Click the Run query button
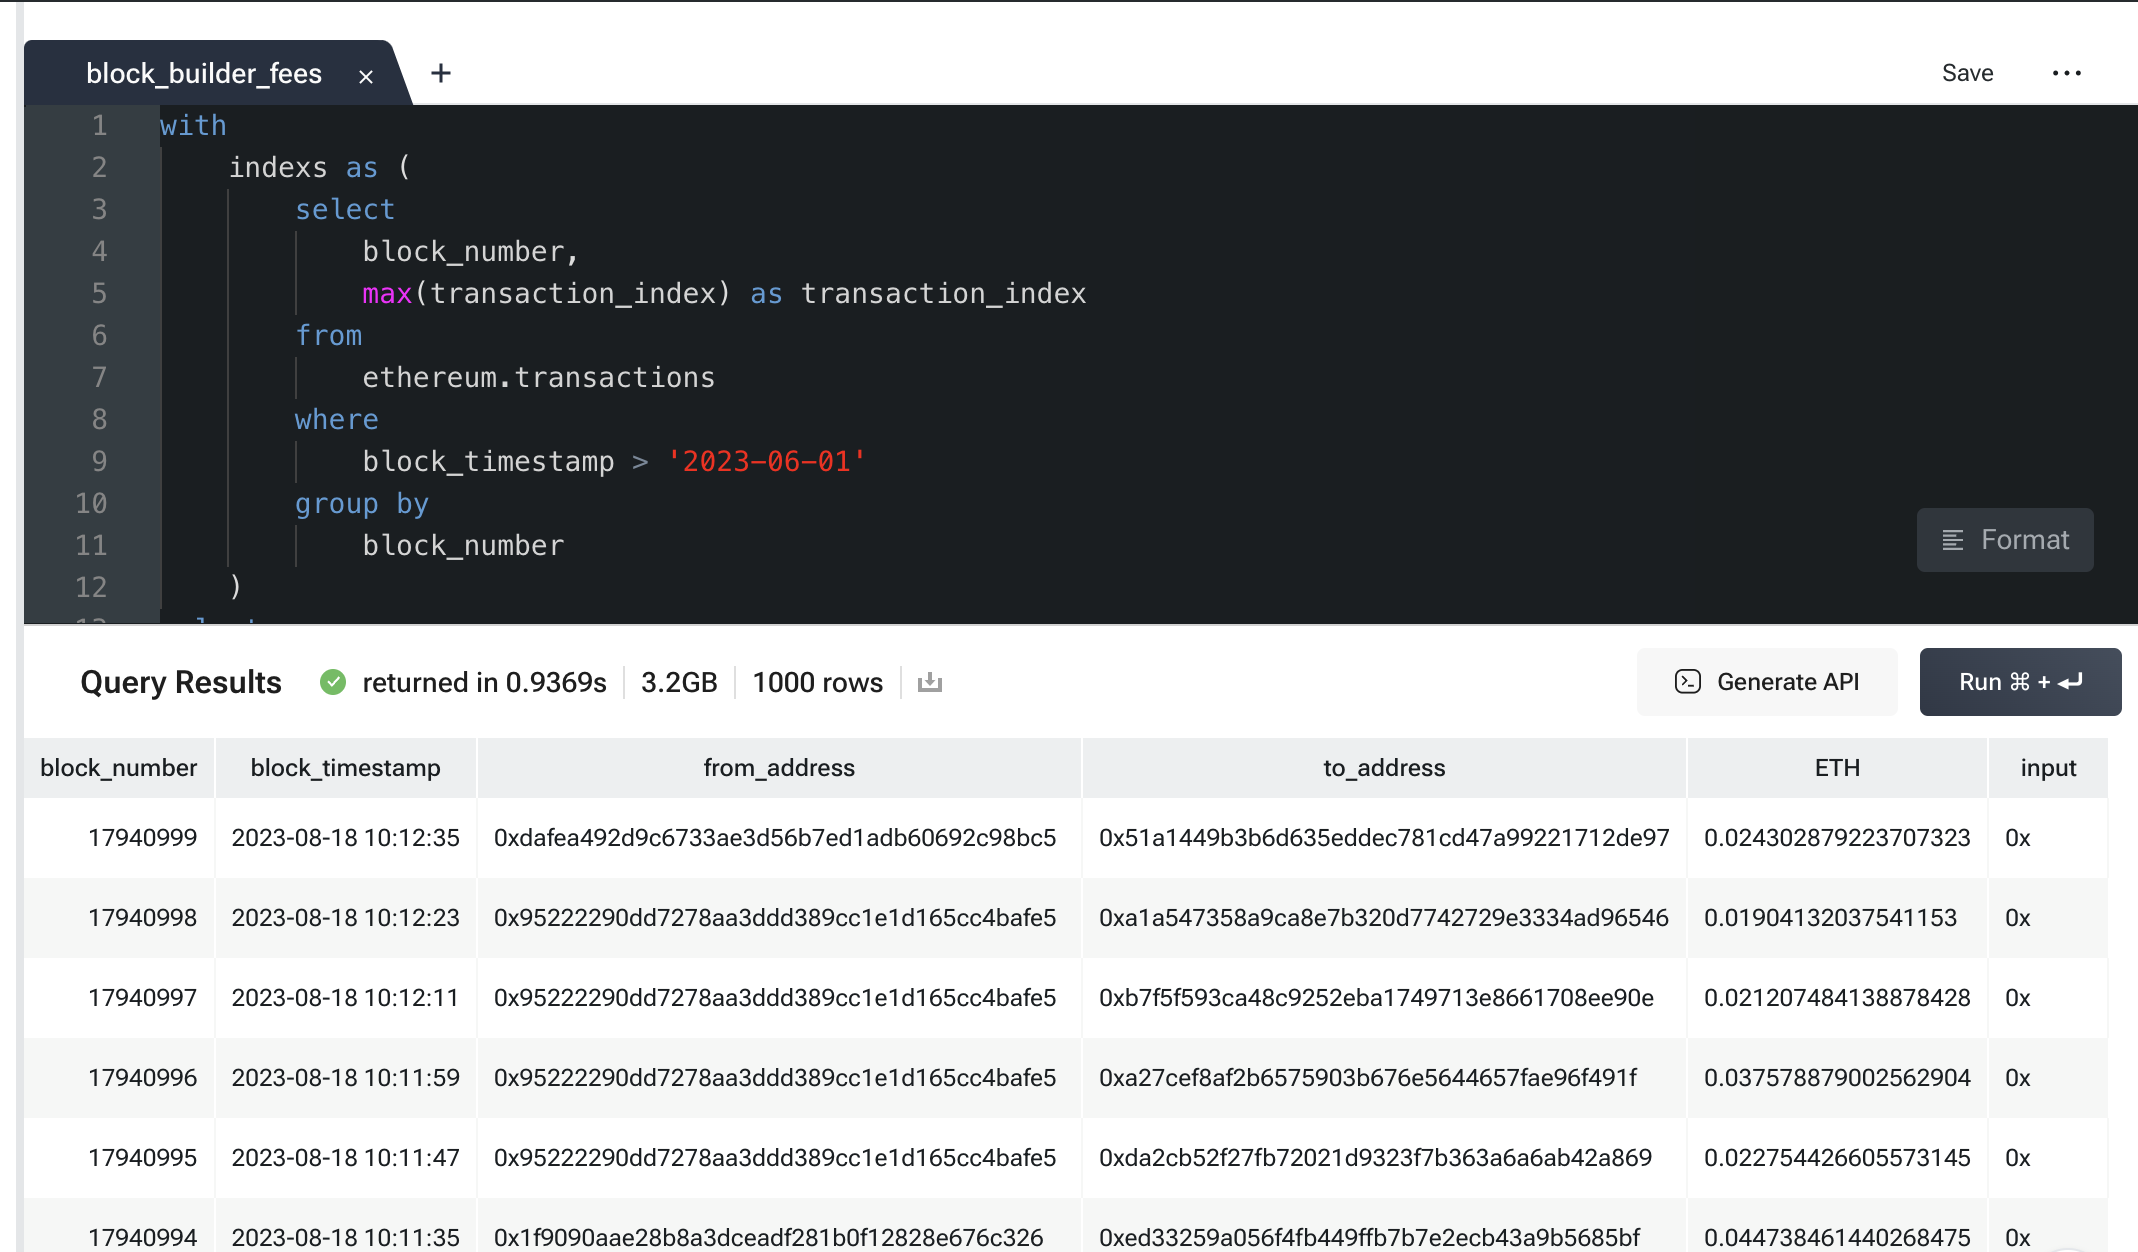Viewport: 2138px width, 1252px height. point(2020,683)
